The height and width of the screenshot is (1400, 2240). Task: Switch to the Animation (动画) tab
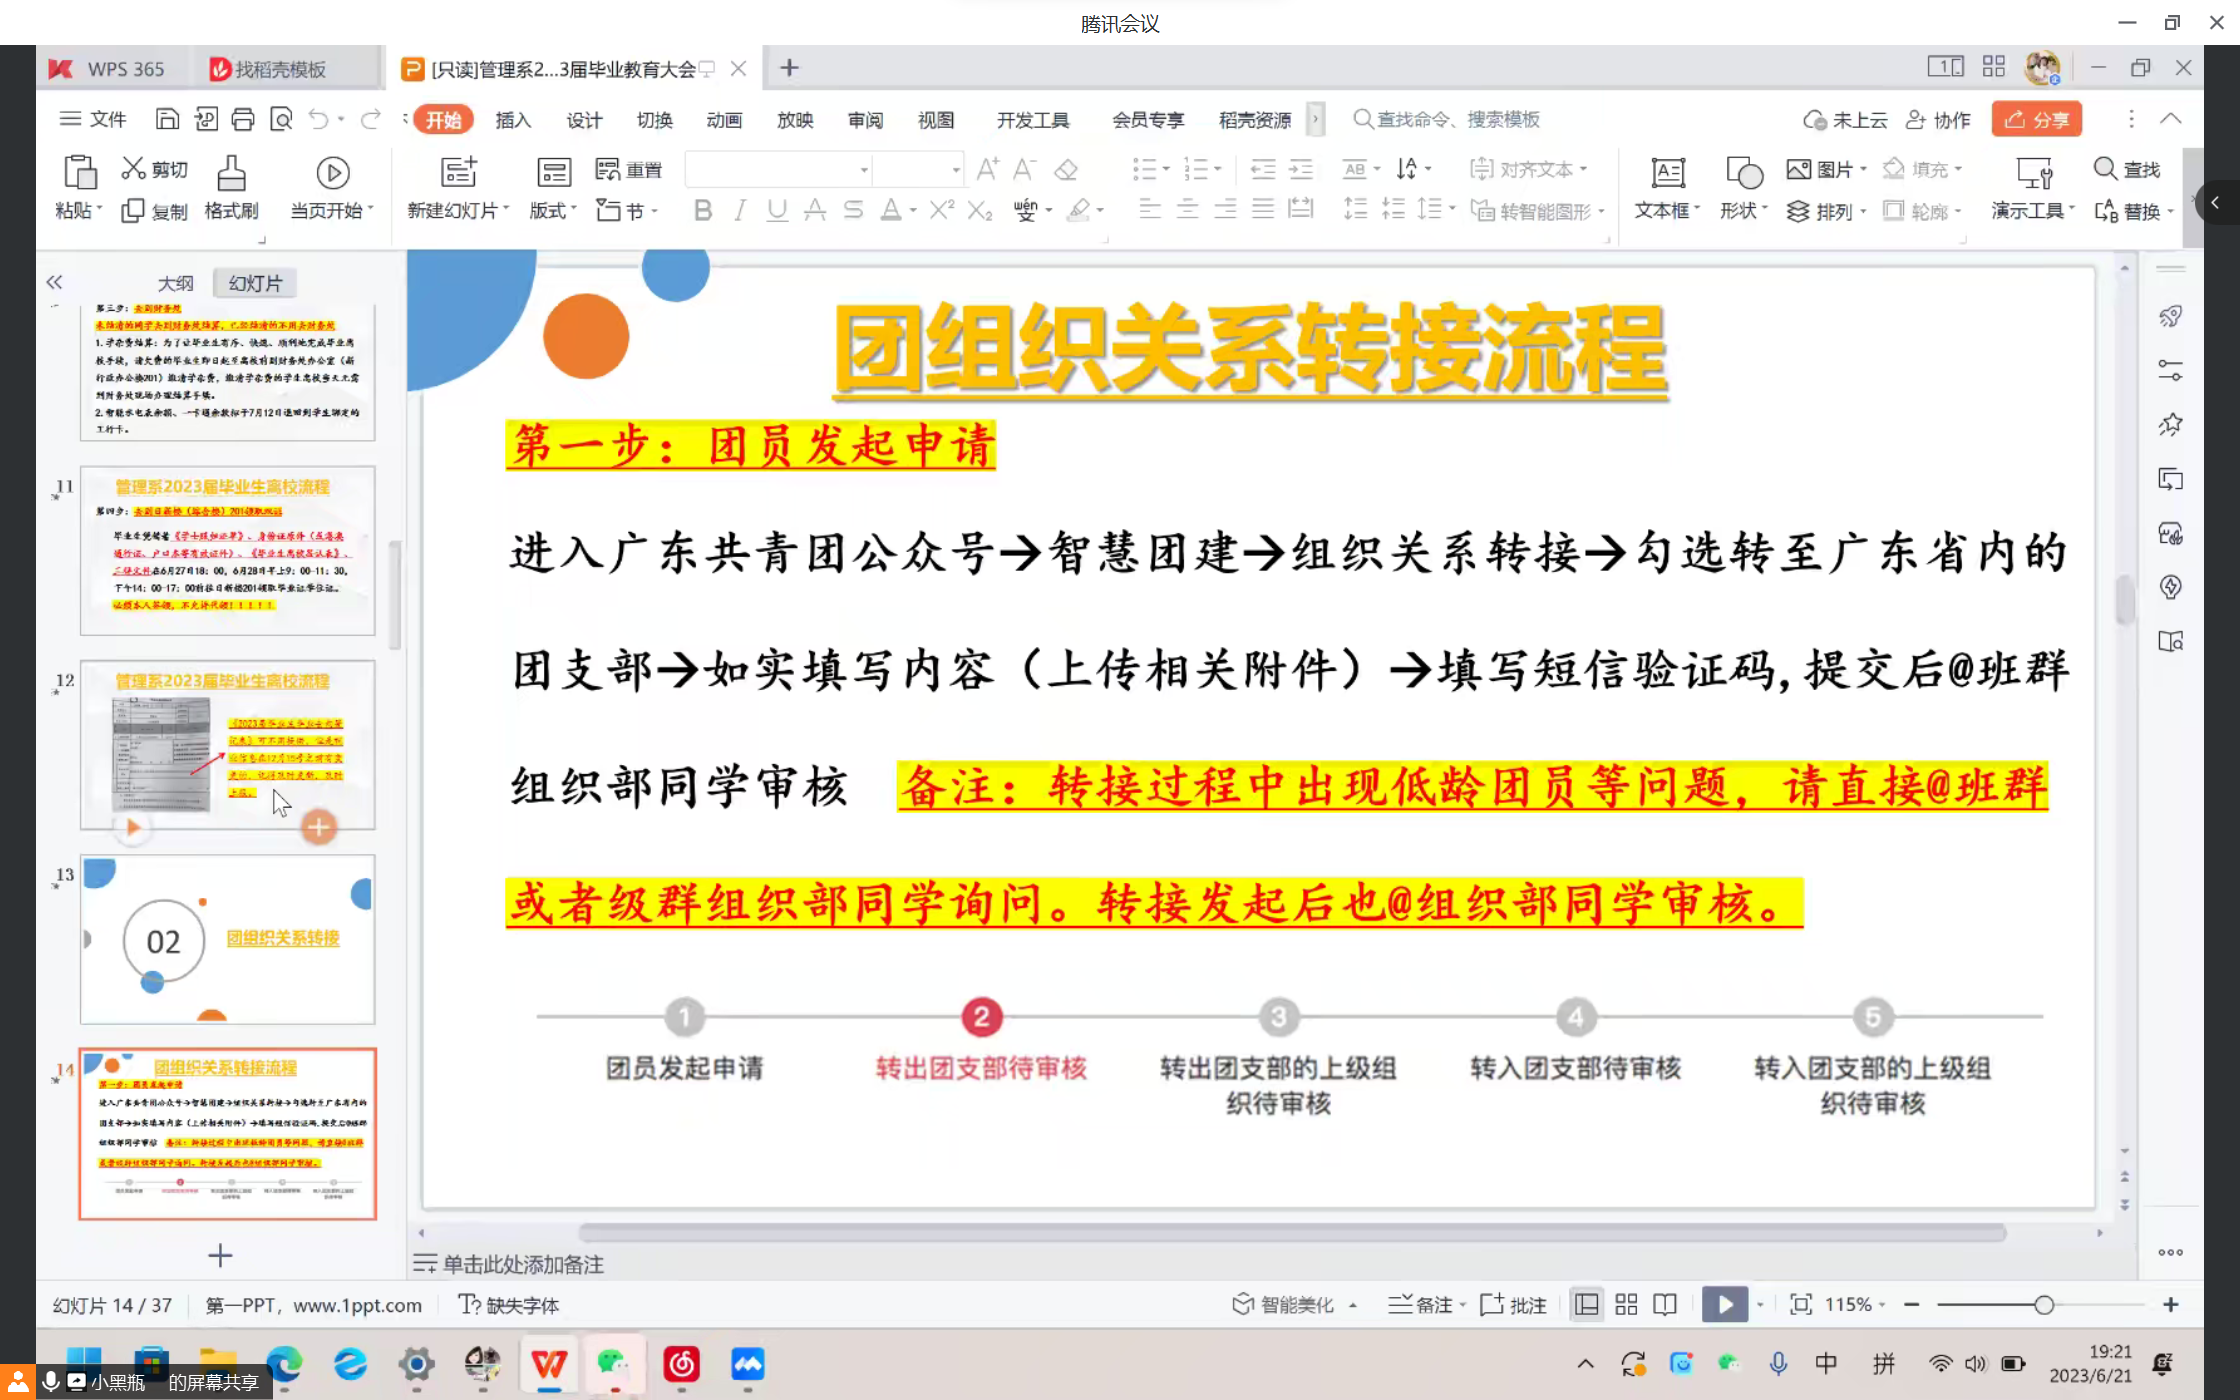click(x=724, y=120)
